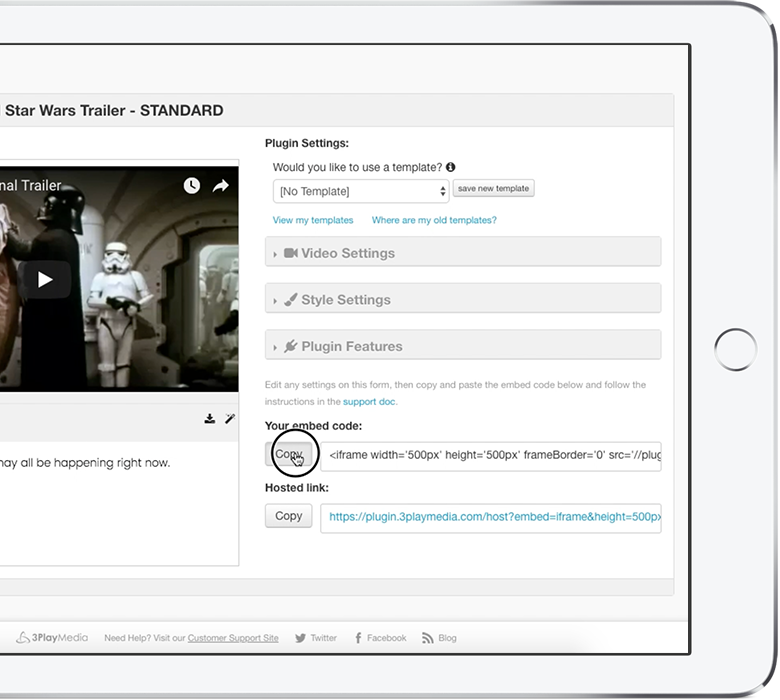Screen dimensions: 780x700
Task: Click the iframe embed code field
Action: tap(491, 456)
